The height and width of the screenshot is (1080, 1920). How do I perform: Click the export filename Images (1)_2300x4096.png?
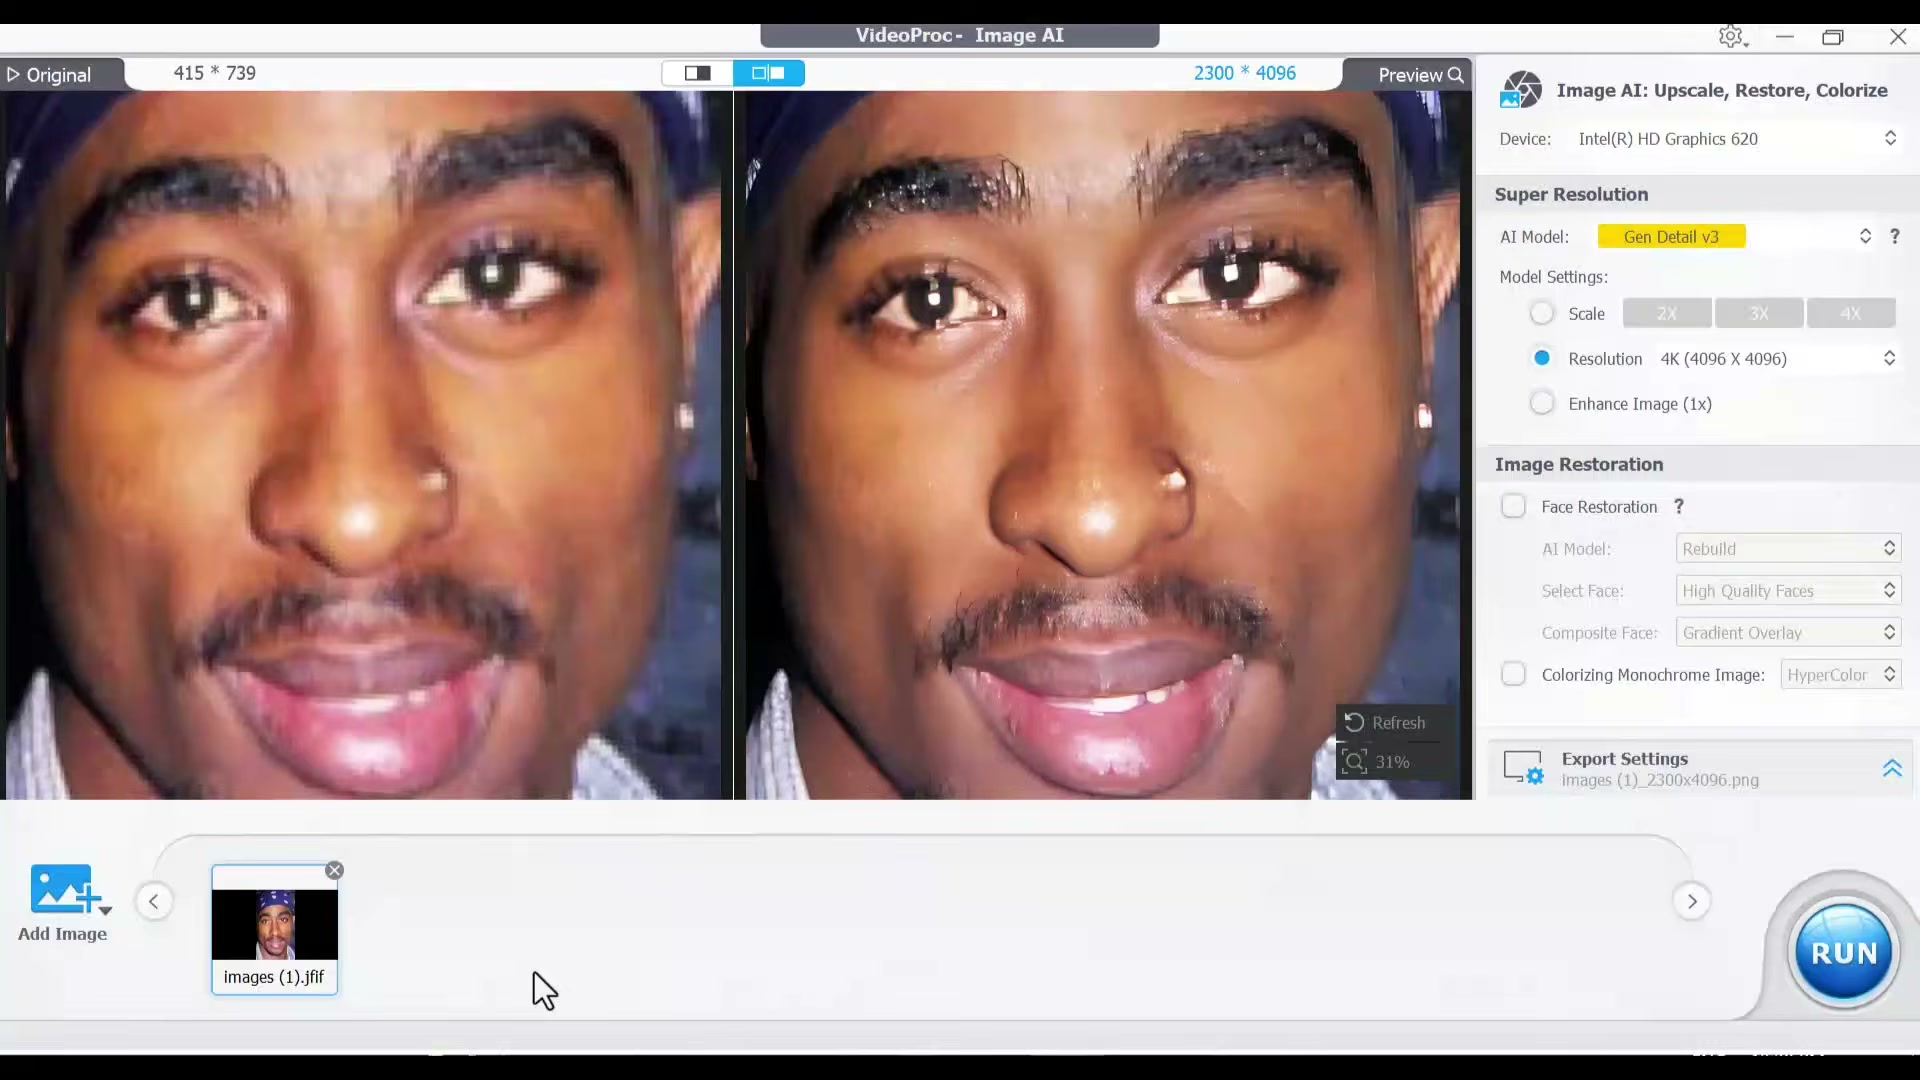point(1660,780)
